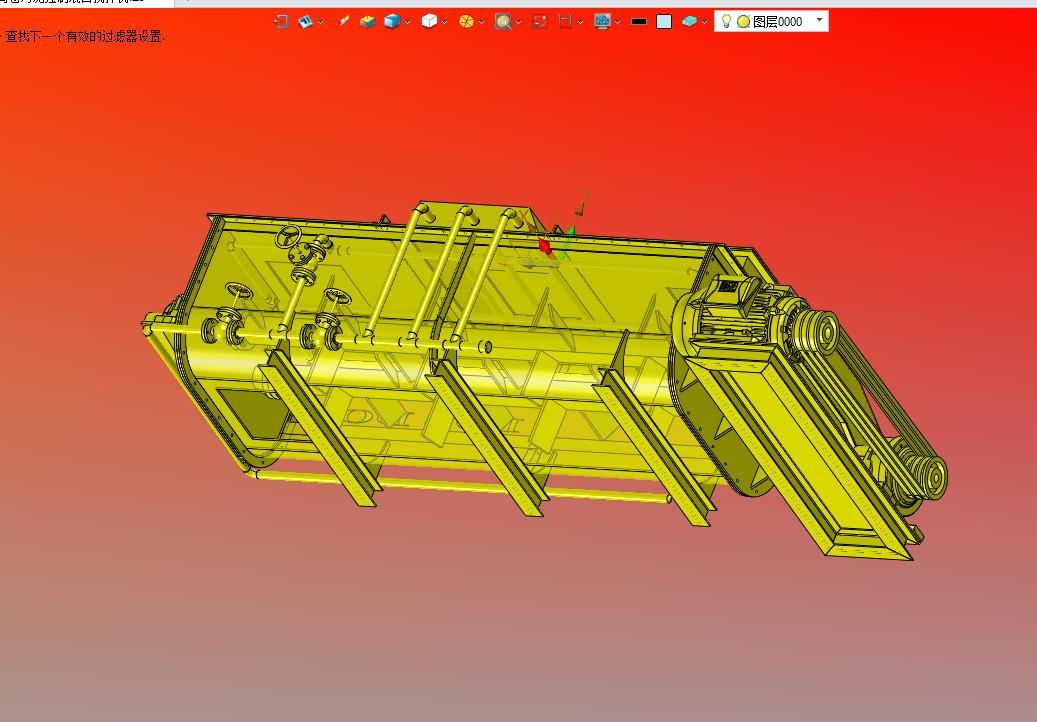Screen dimensions: 1037x722
Task: Expand the monitor display dropdown arrow
Action: 617,22
